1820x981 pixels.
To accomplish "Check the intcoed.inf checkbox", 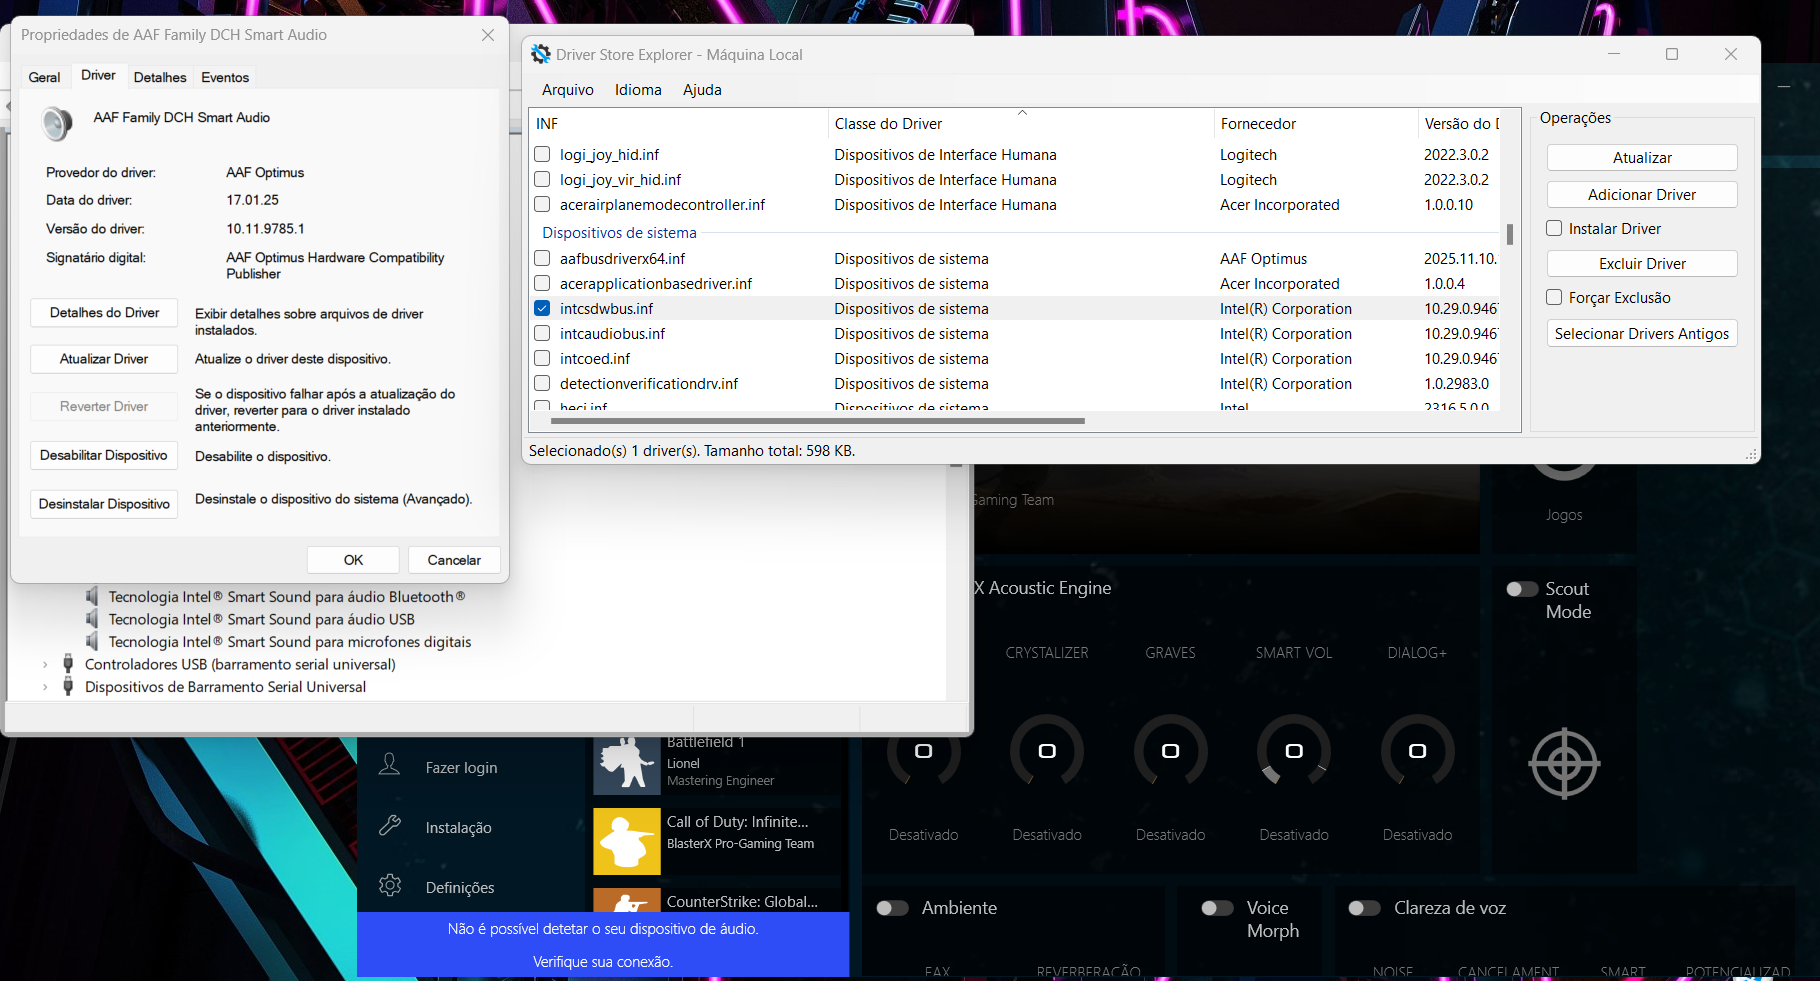I will pos(542,358).
